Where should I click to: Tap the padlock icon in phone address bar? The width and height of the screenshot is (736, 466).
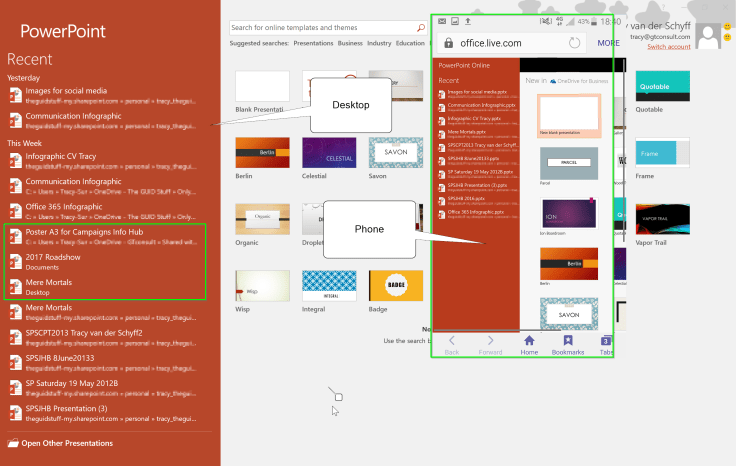[x=449, y=43]
